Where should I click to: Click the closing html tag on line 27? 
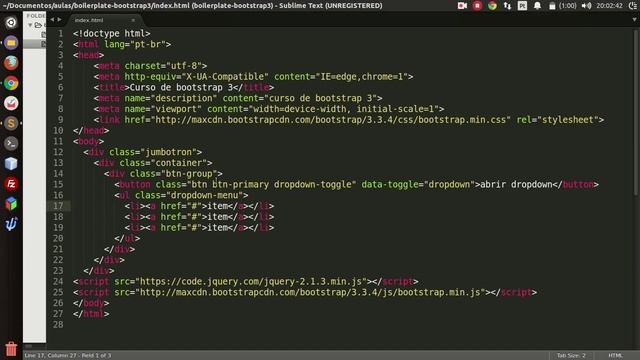(91, 314)
